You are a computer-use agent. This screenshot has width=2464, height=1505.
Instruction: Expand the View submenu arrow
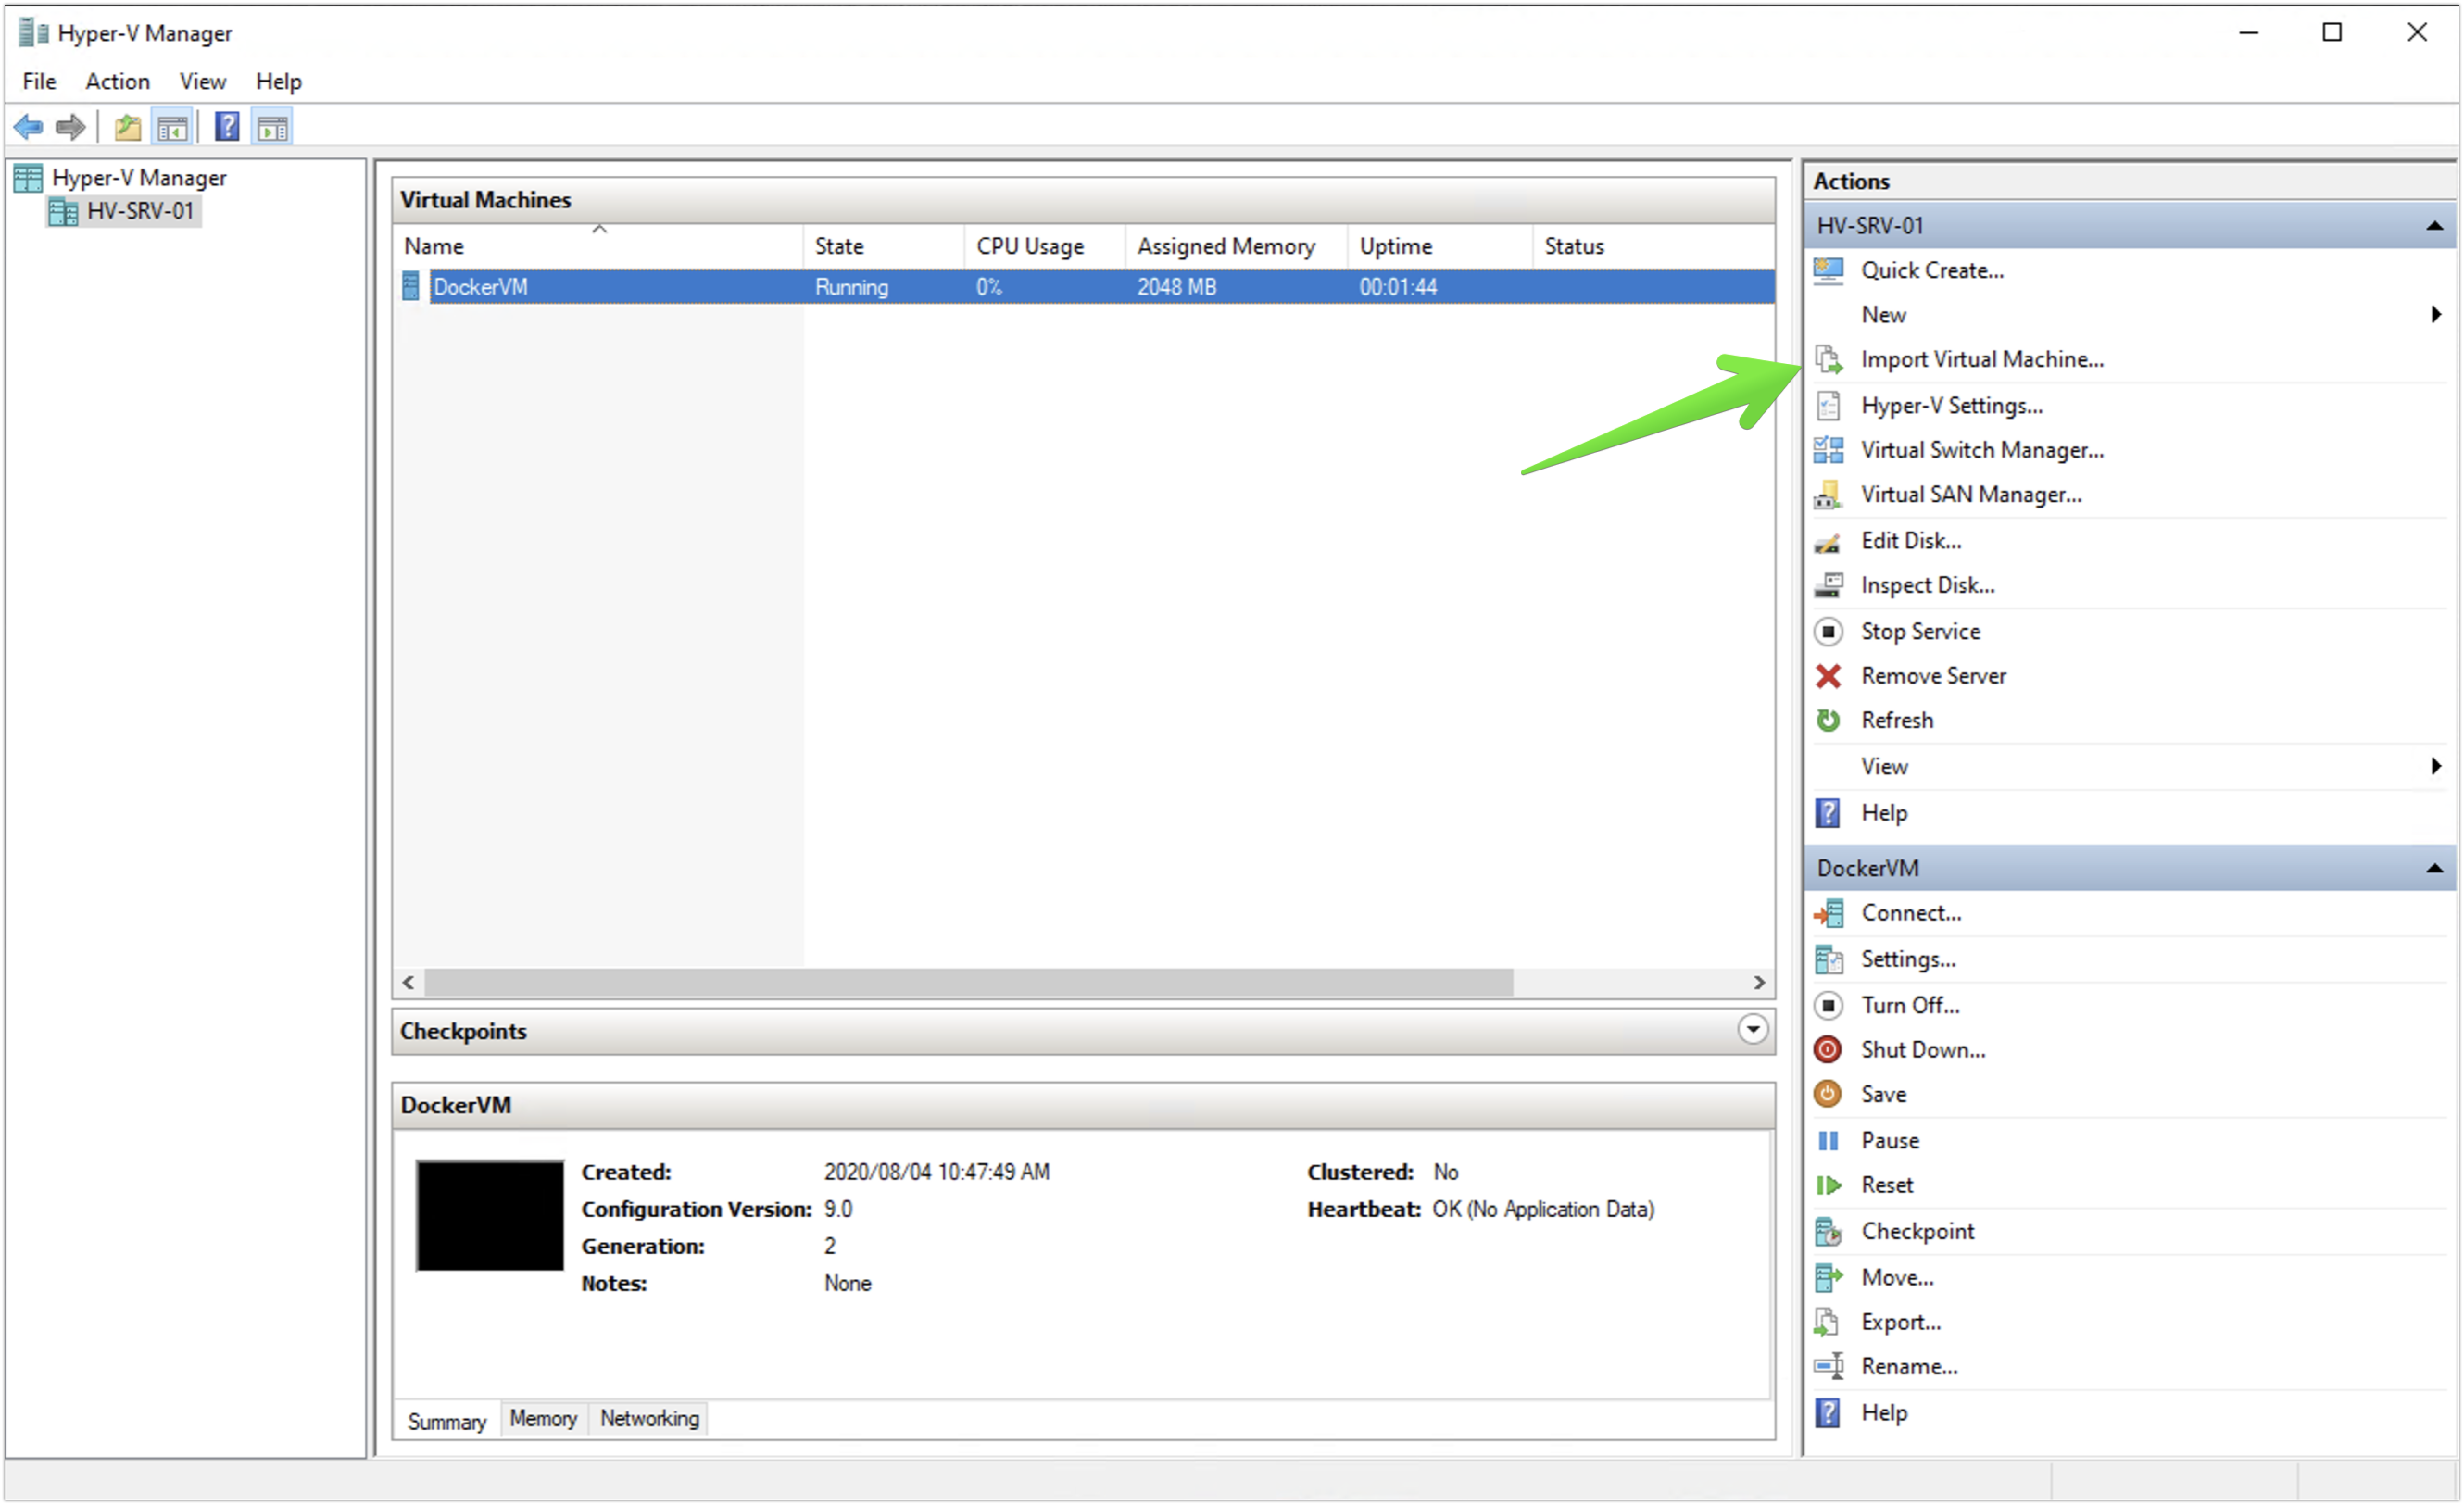[x=2436, y=766]
